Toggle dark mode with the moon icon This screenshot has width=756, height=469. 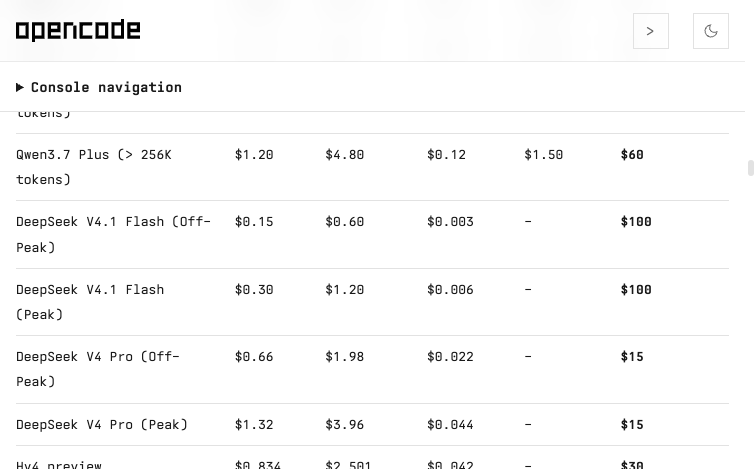tap(711, 31)
